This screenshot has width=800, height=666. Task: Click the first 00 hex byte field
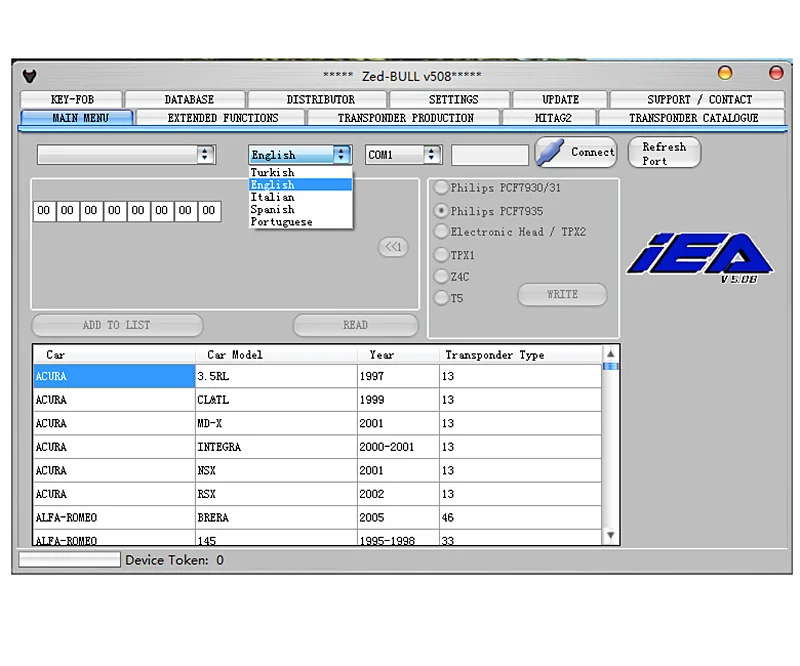click(44, 211)
